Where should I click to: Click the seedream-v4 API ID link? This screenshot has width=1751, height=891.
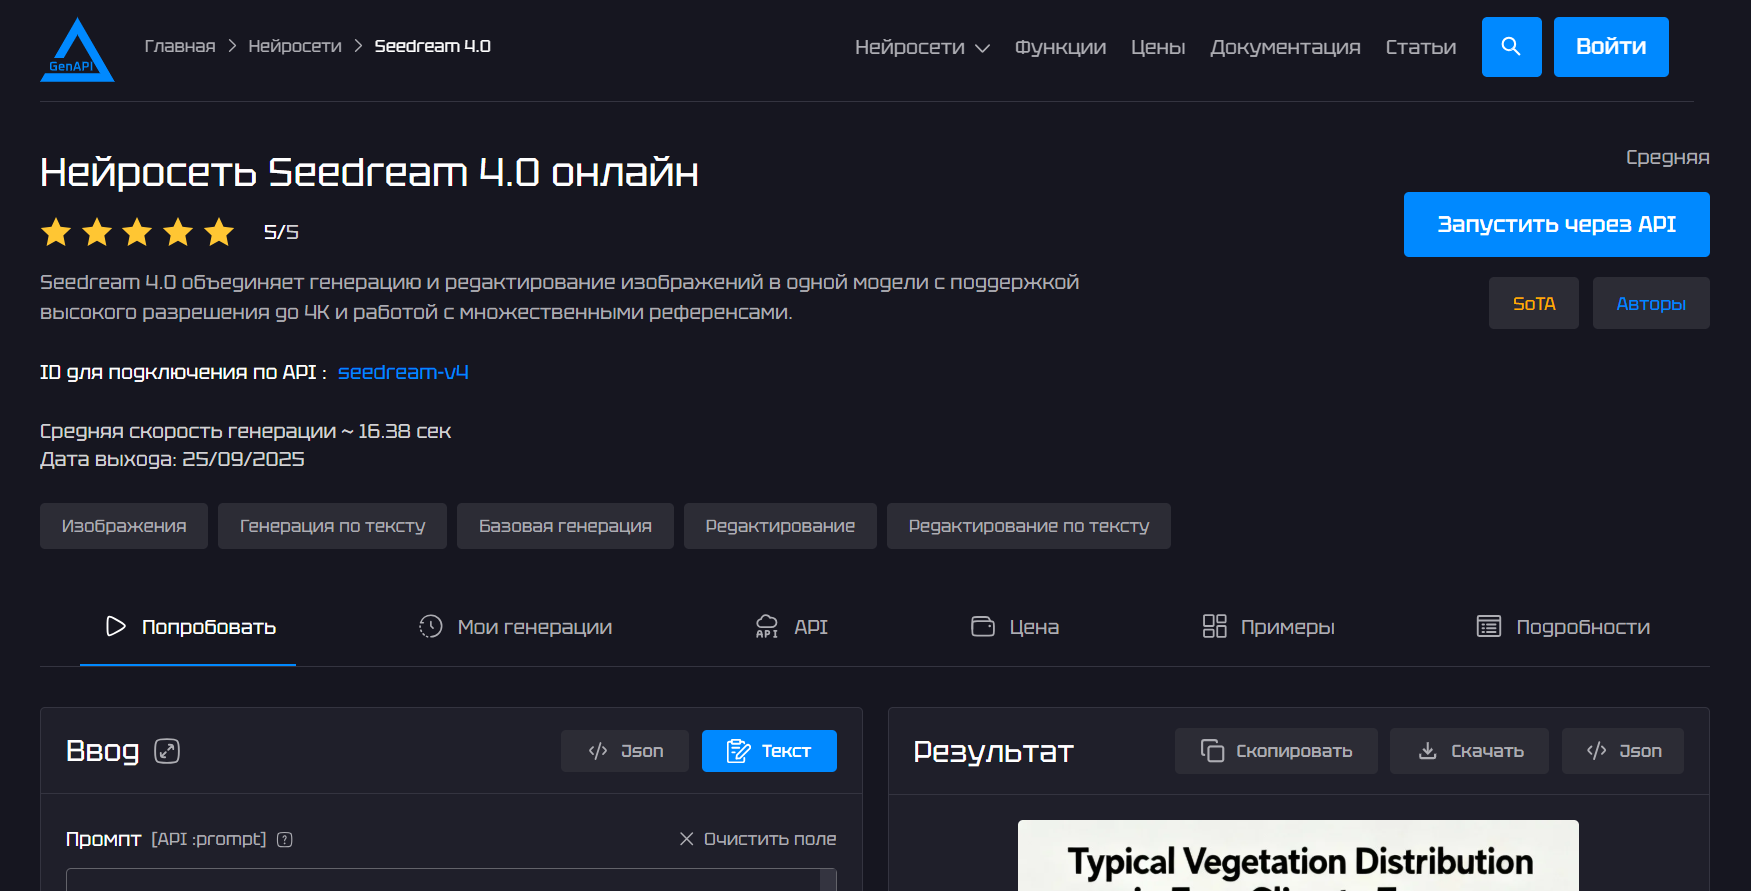[x=403, y=372]
